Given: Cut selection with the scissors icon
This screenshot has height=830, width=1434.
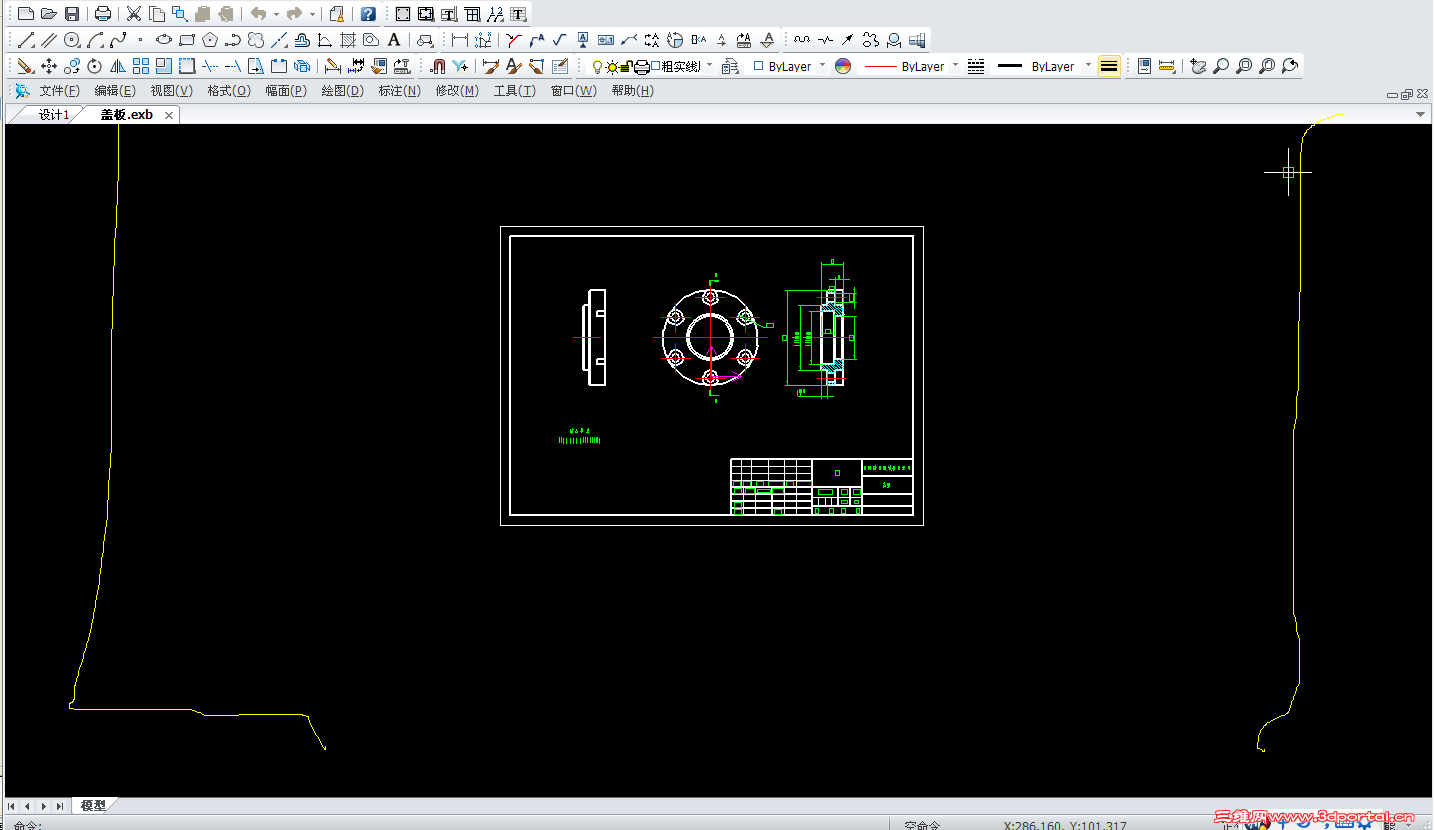Looking at the screenshot, I should click(133, 14).
